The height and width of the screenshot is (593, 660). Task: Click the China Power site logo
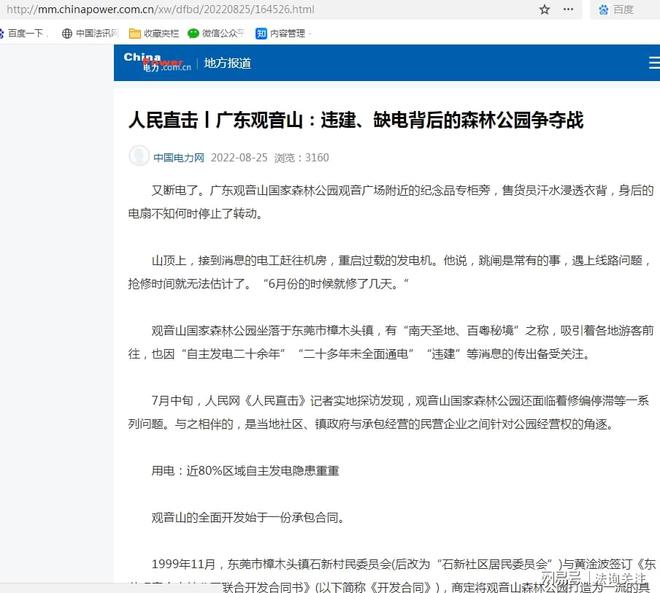click(155, 62)
